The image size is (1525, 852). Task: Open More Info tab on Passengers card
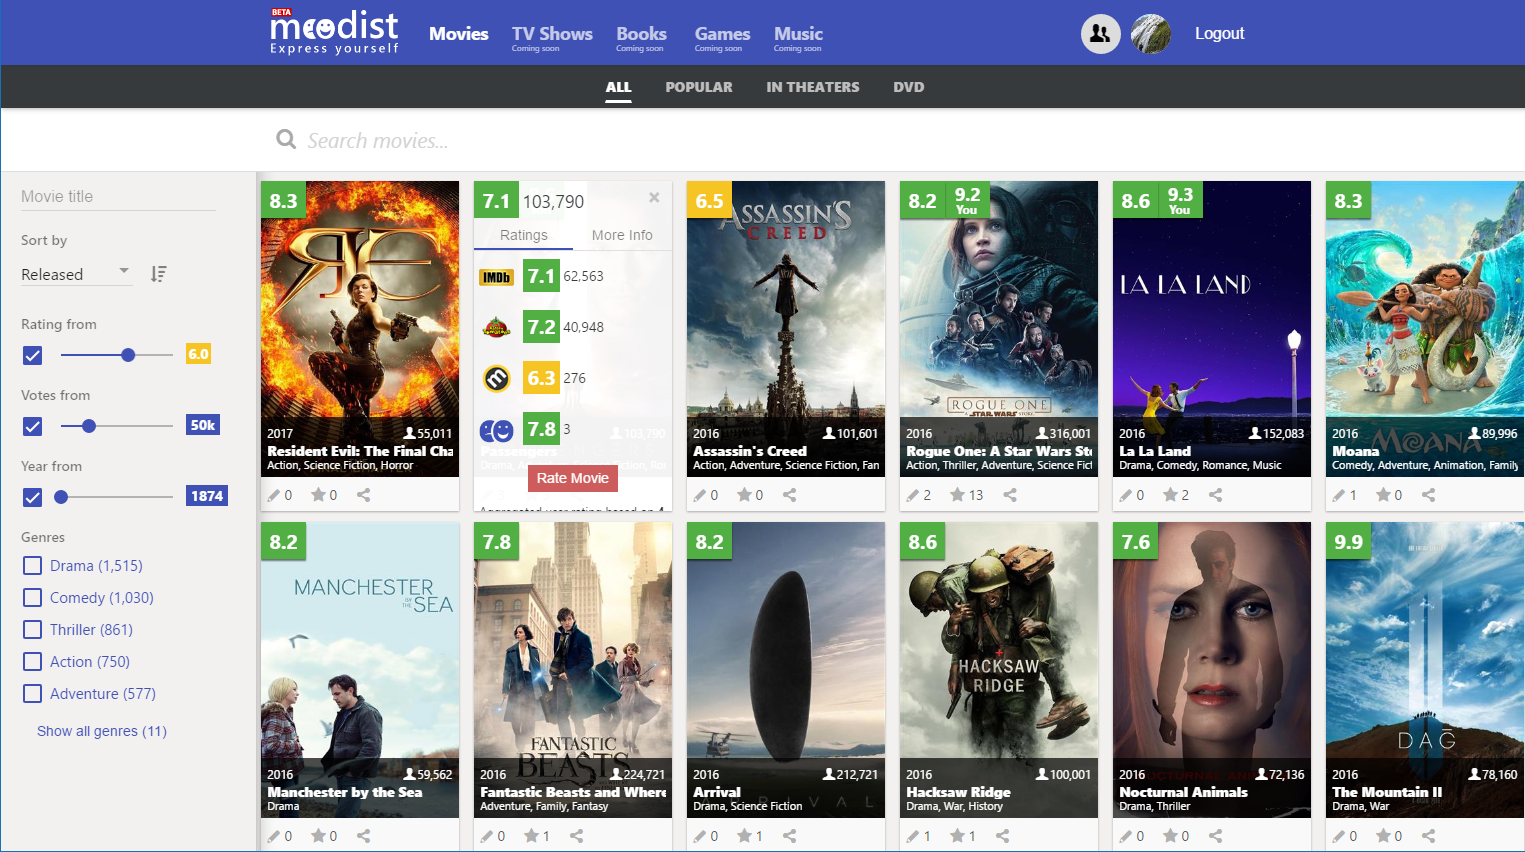click(622, 235)
